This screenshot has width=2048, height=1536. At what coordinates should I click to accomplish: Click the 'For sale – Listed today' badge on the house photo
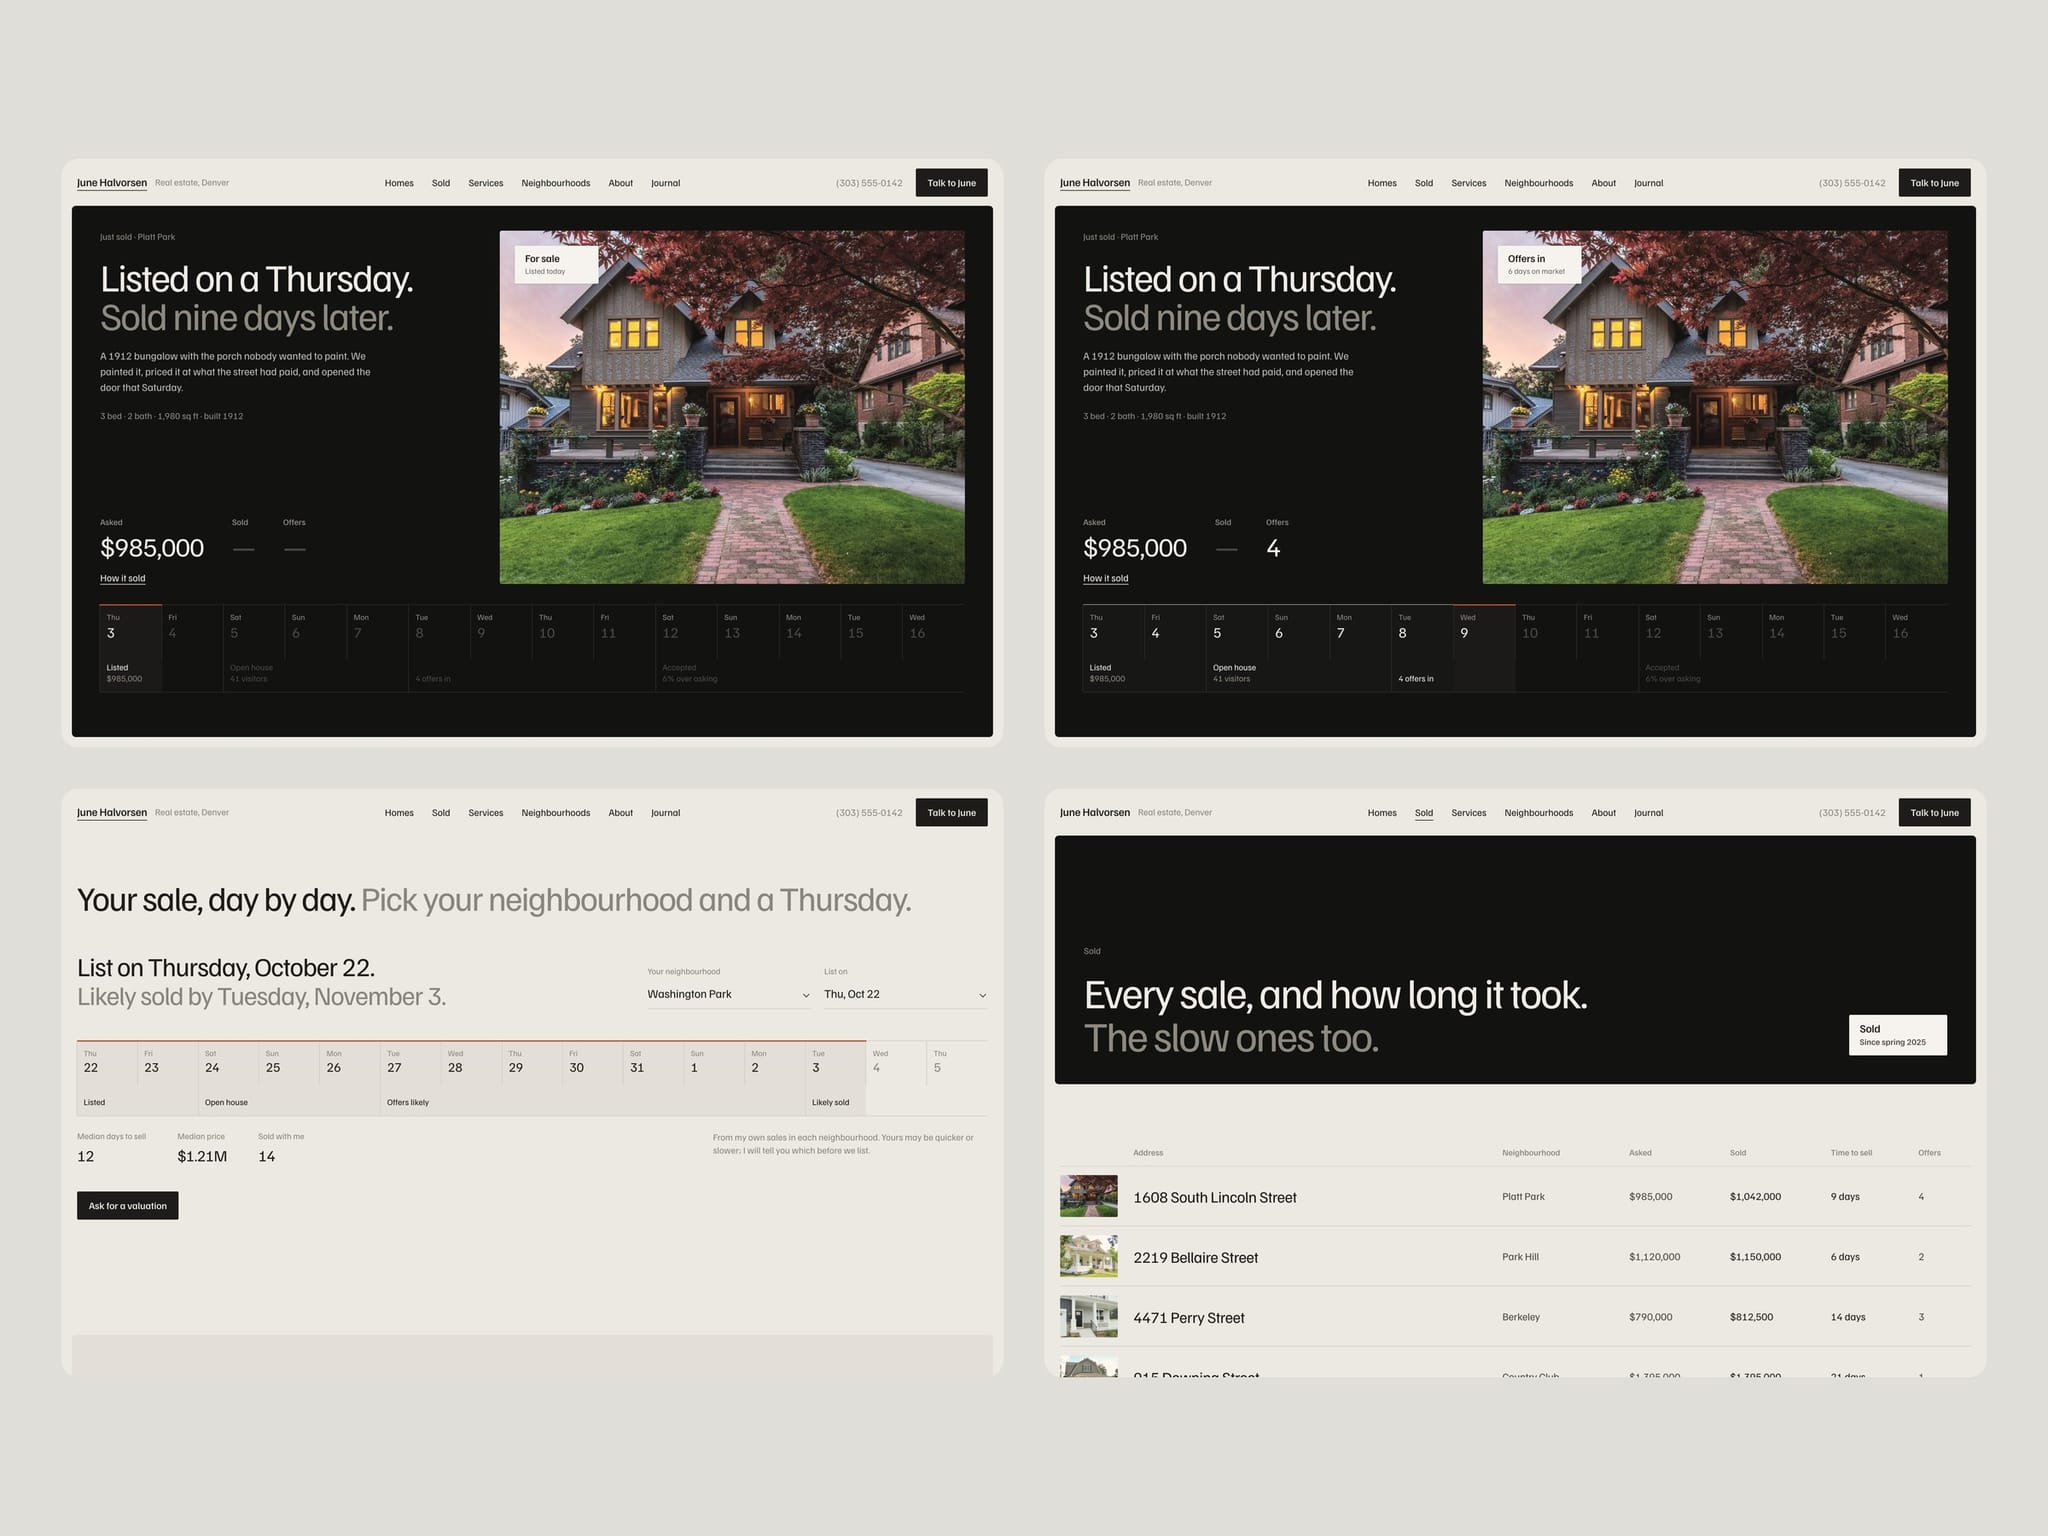557,265
